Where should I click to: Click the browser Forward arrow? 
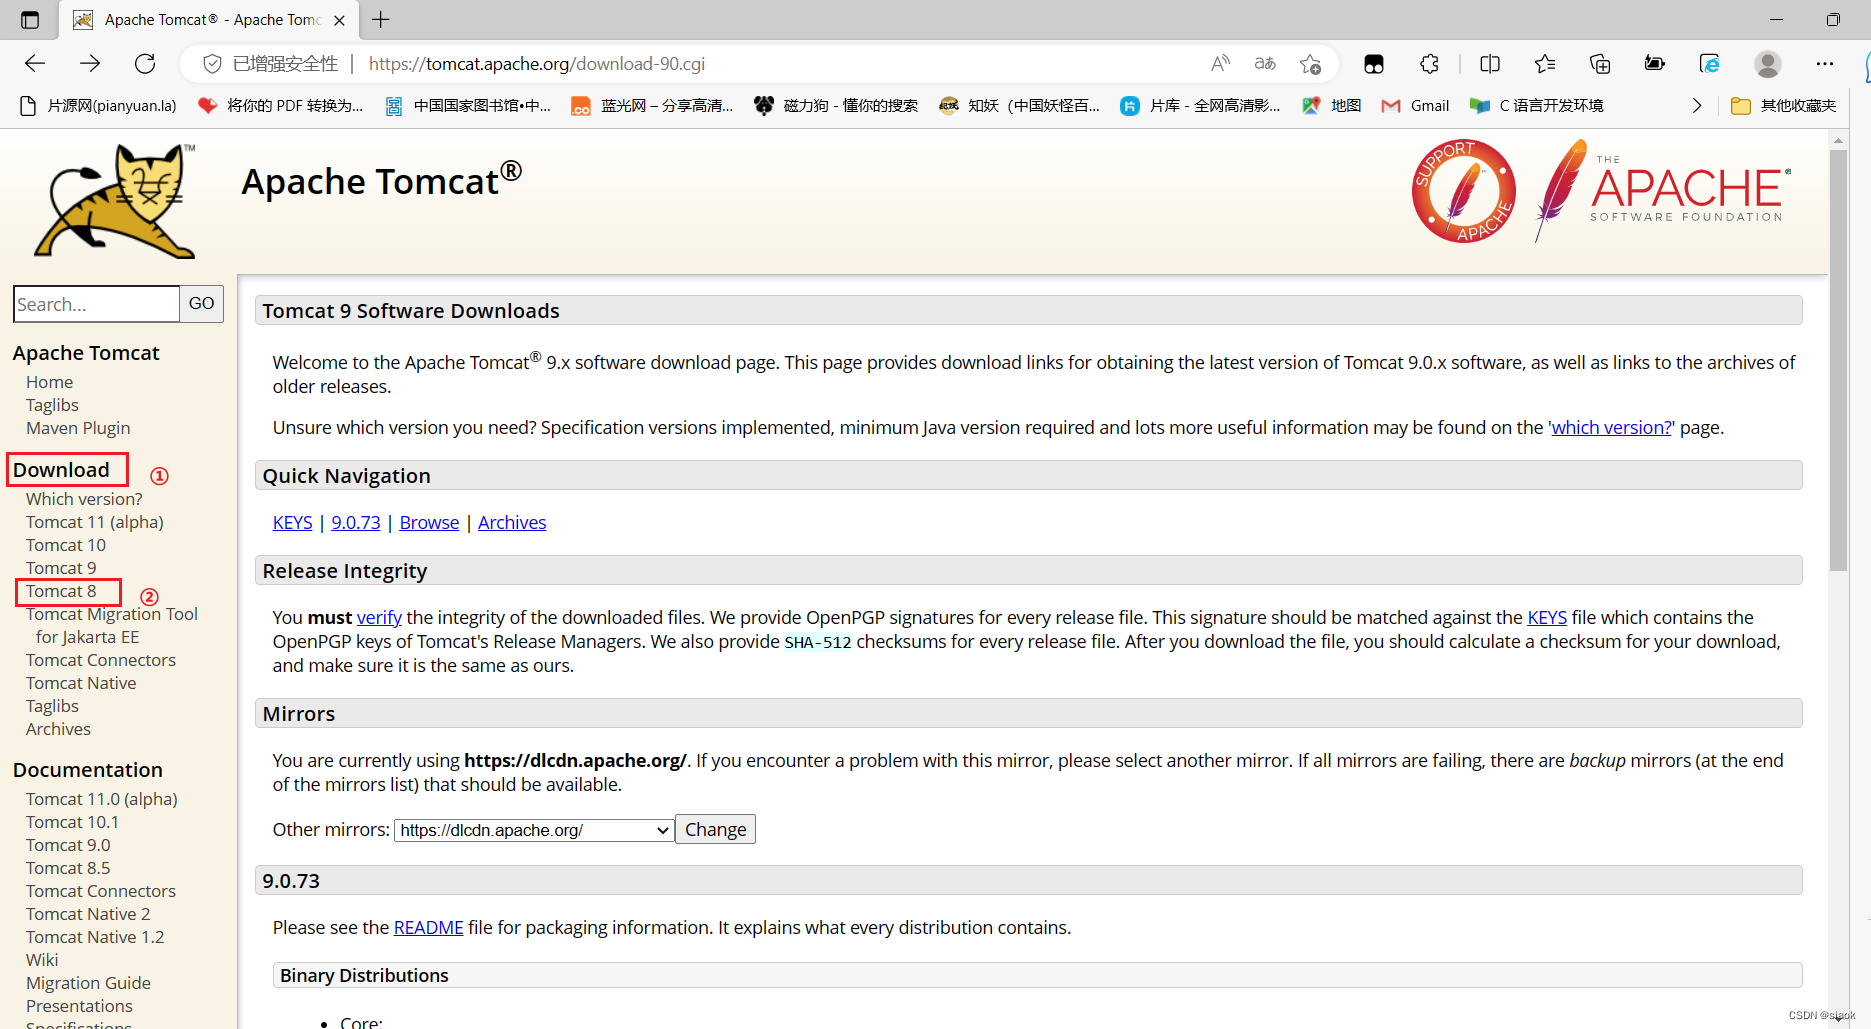pos(90,64)
